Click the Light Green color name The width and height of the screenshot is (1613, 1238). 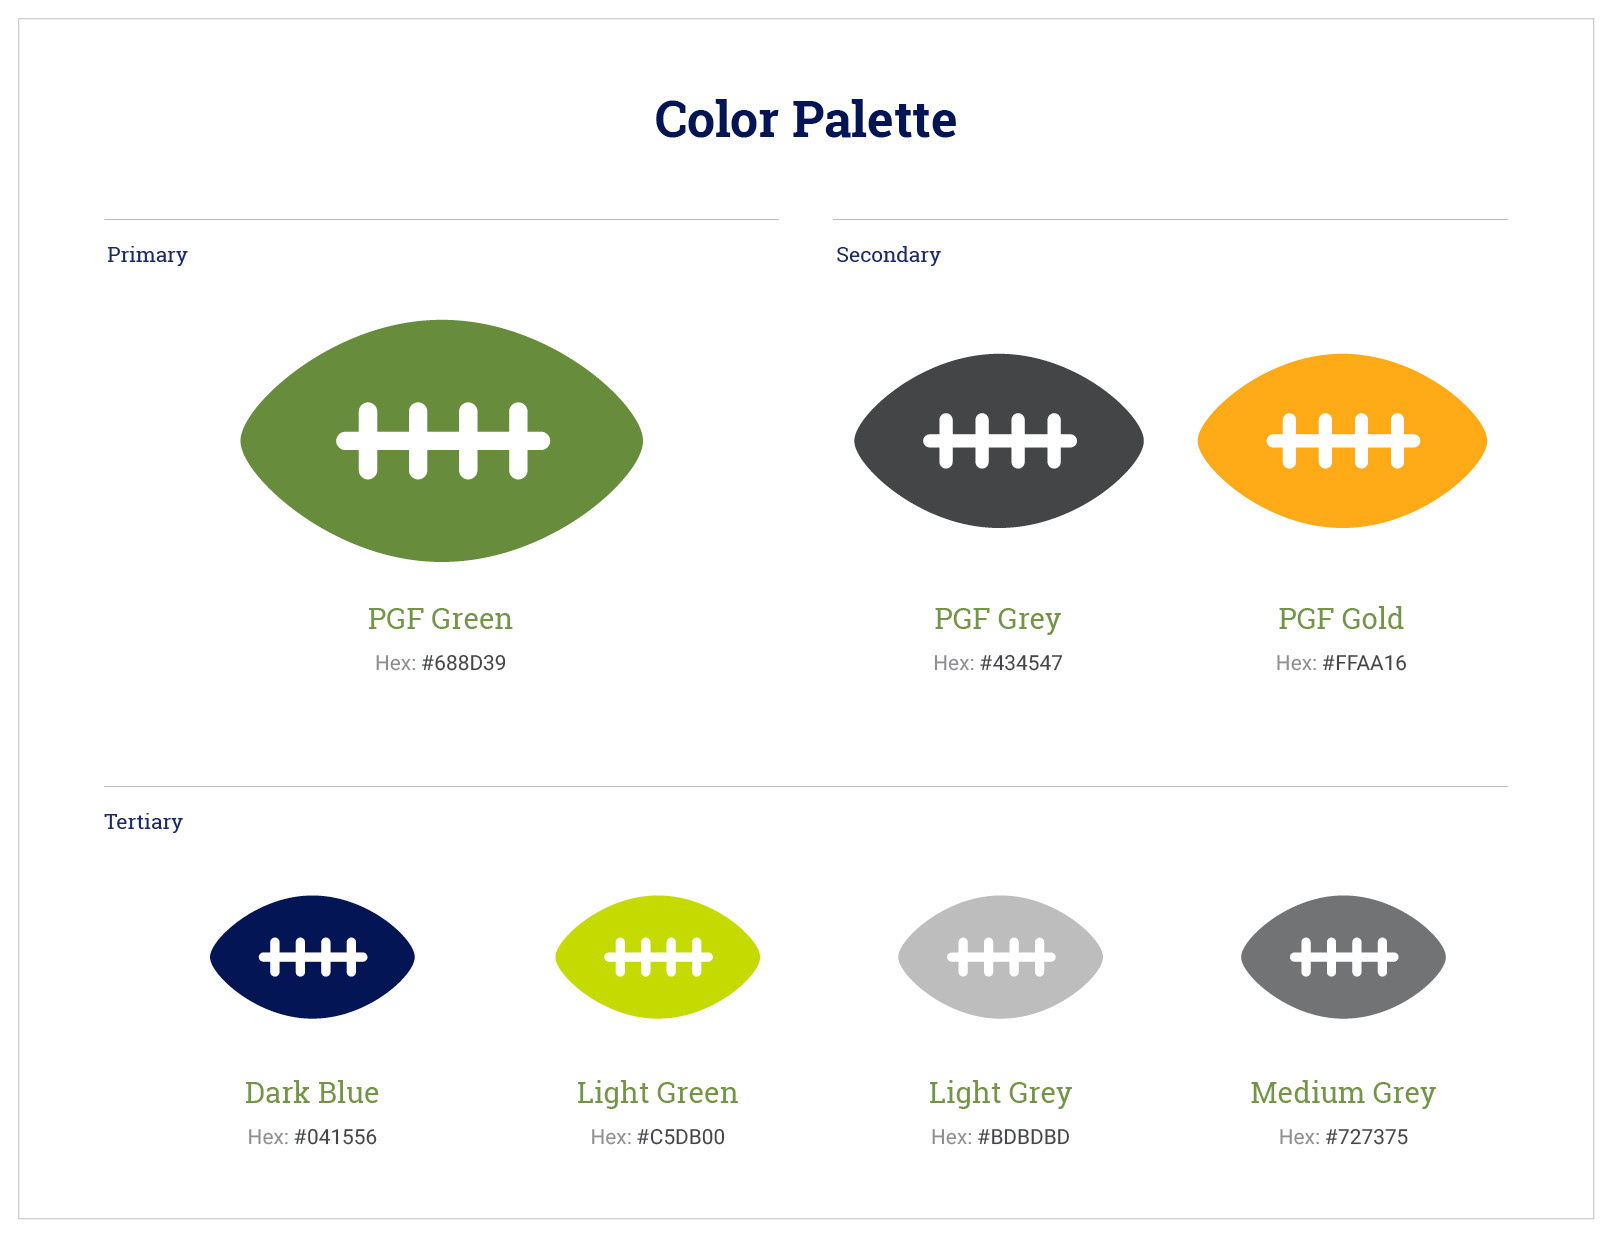click(x=657, y=1093)
